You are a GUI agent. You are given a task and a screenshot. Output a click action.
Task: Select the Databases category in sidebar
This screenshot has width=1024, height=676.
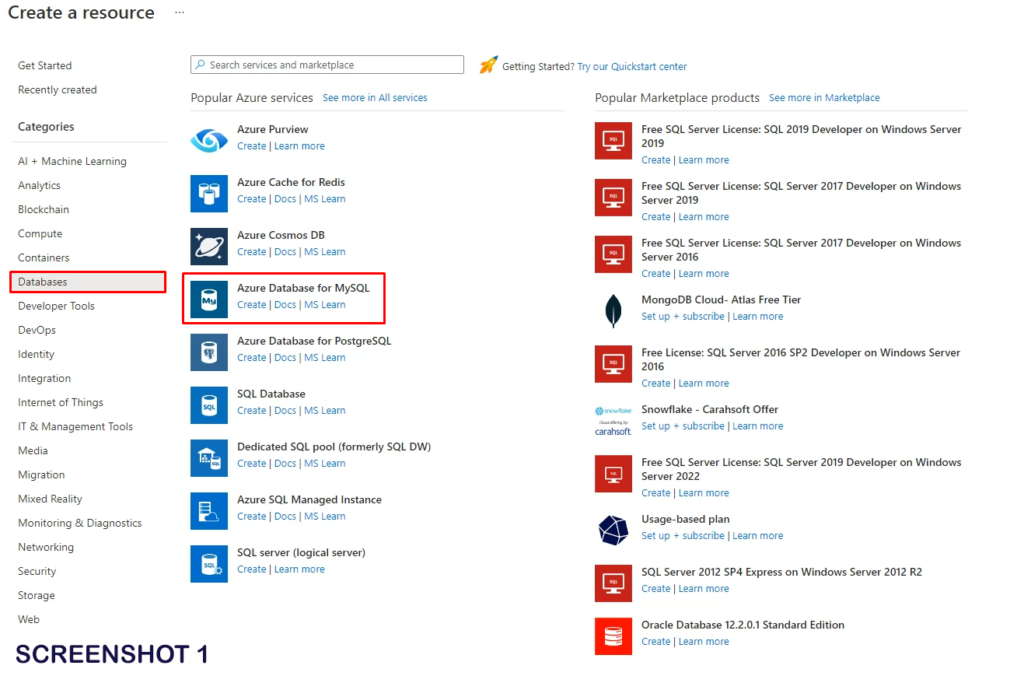[88, 282]
